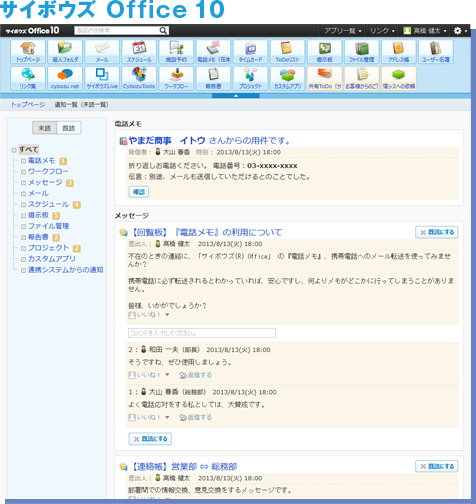Select メール in the sidebar tree
The height and width of the screenshot is (504, 476).
click(x=38, y=193)
